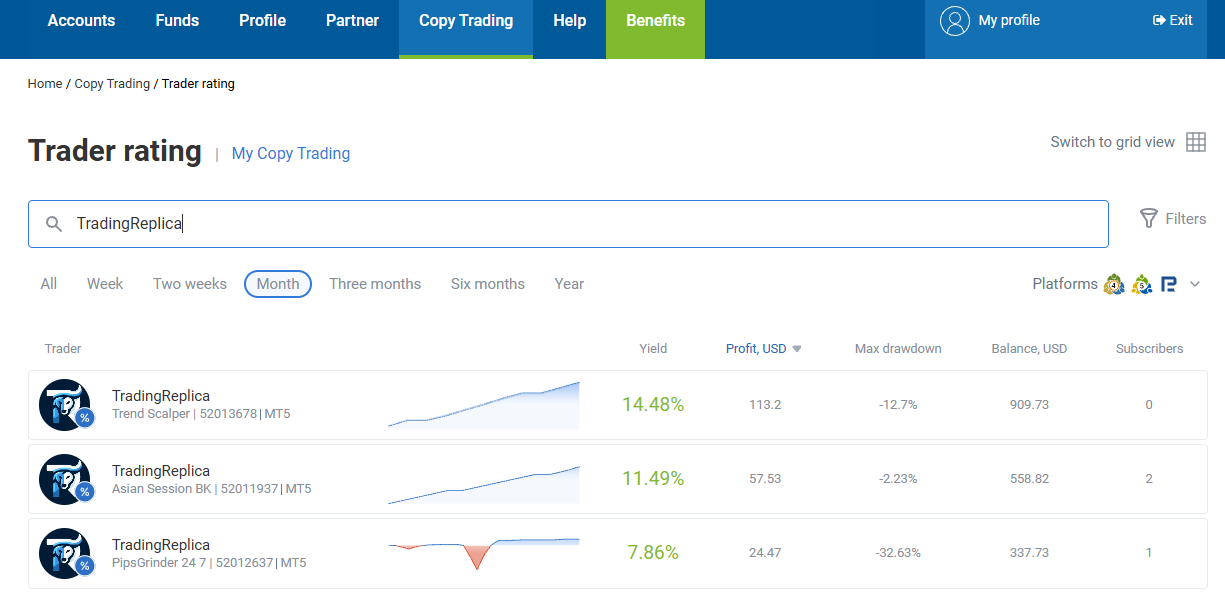This screenshot has width=1225, height=607.
Task: Click profit value 24.47
Action: [765, 553]
